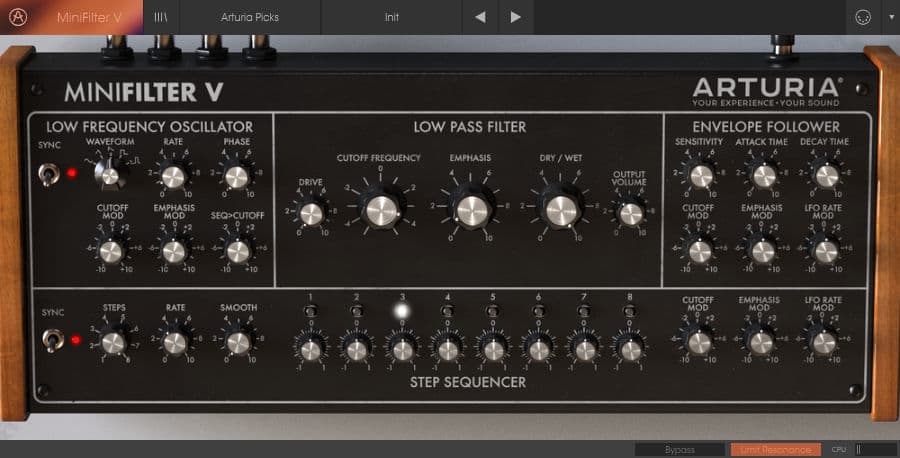Click the Step Sequencer LFO Rate Mod knob

tap(824, 343)
